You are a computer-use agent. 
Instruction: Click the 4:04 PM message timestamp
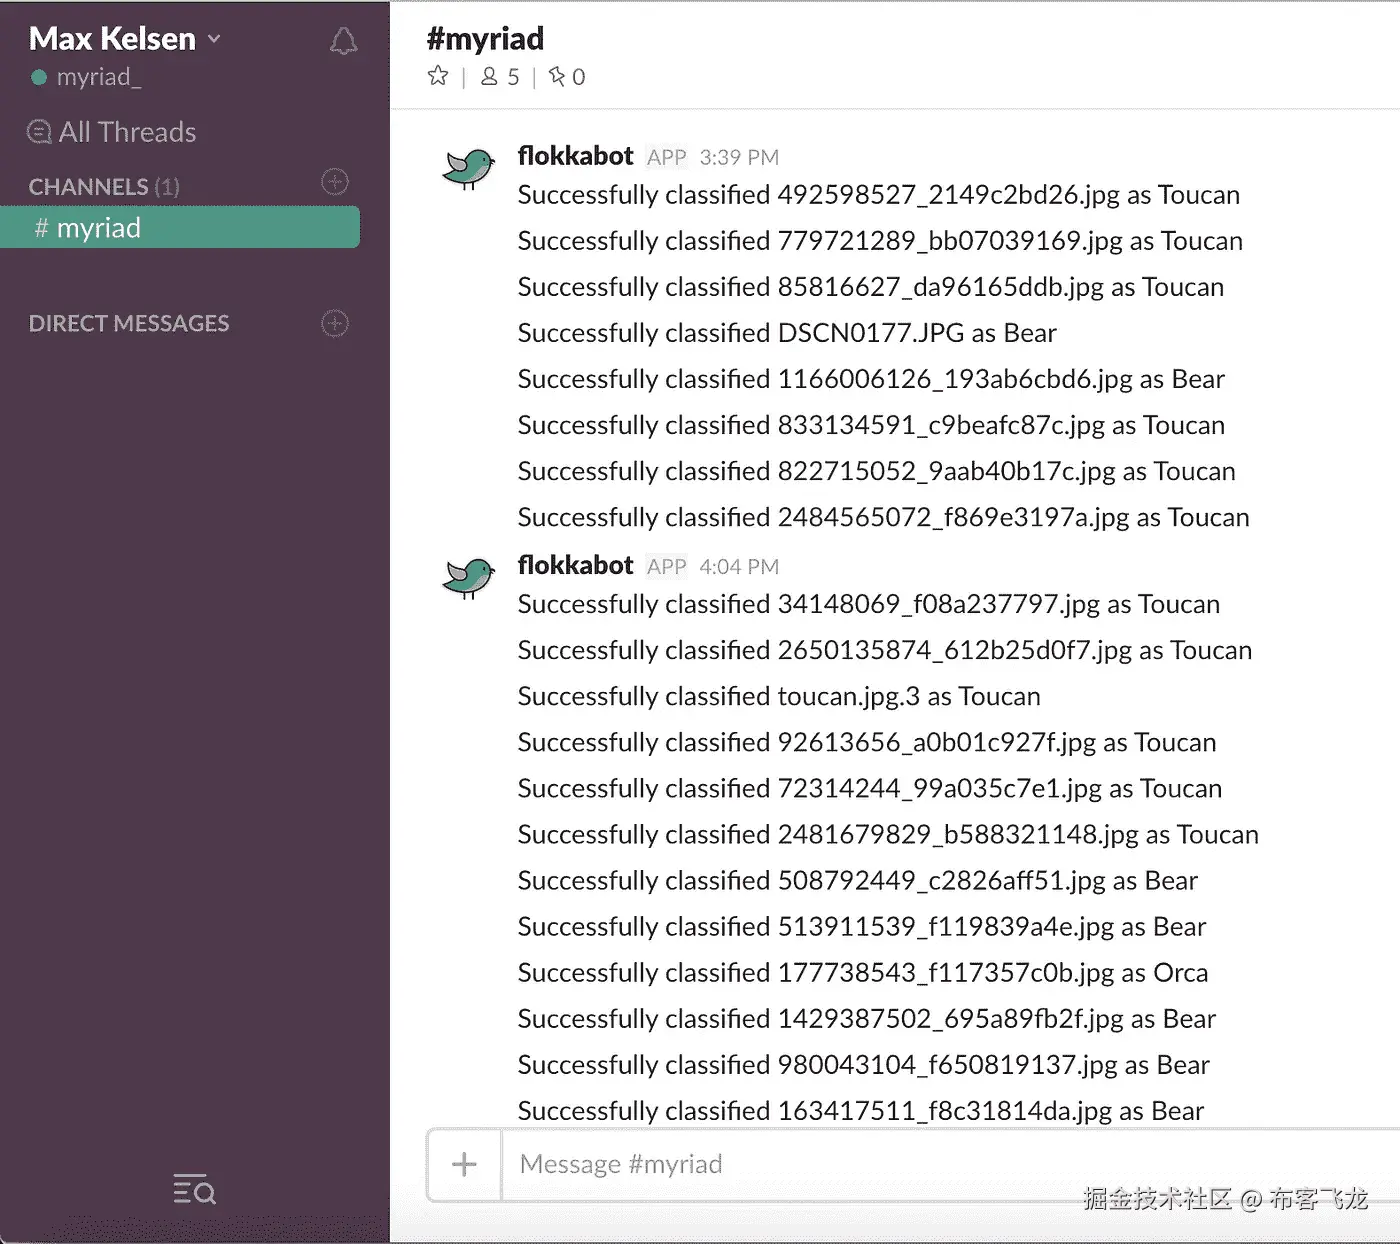pos(739,567)
